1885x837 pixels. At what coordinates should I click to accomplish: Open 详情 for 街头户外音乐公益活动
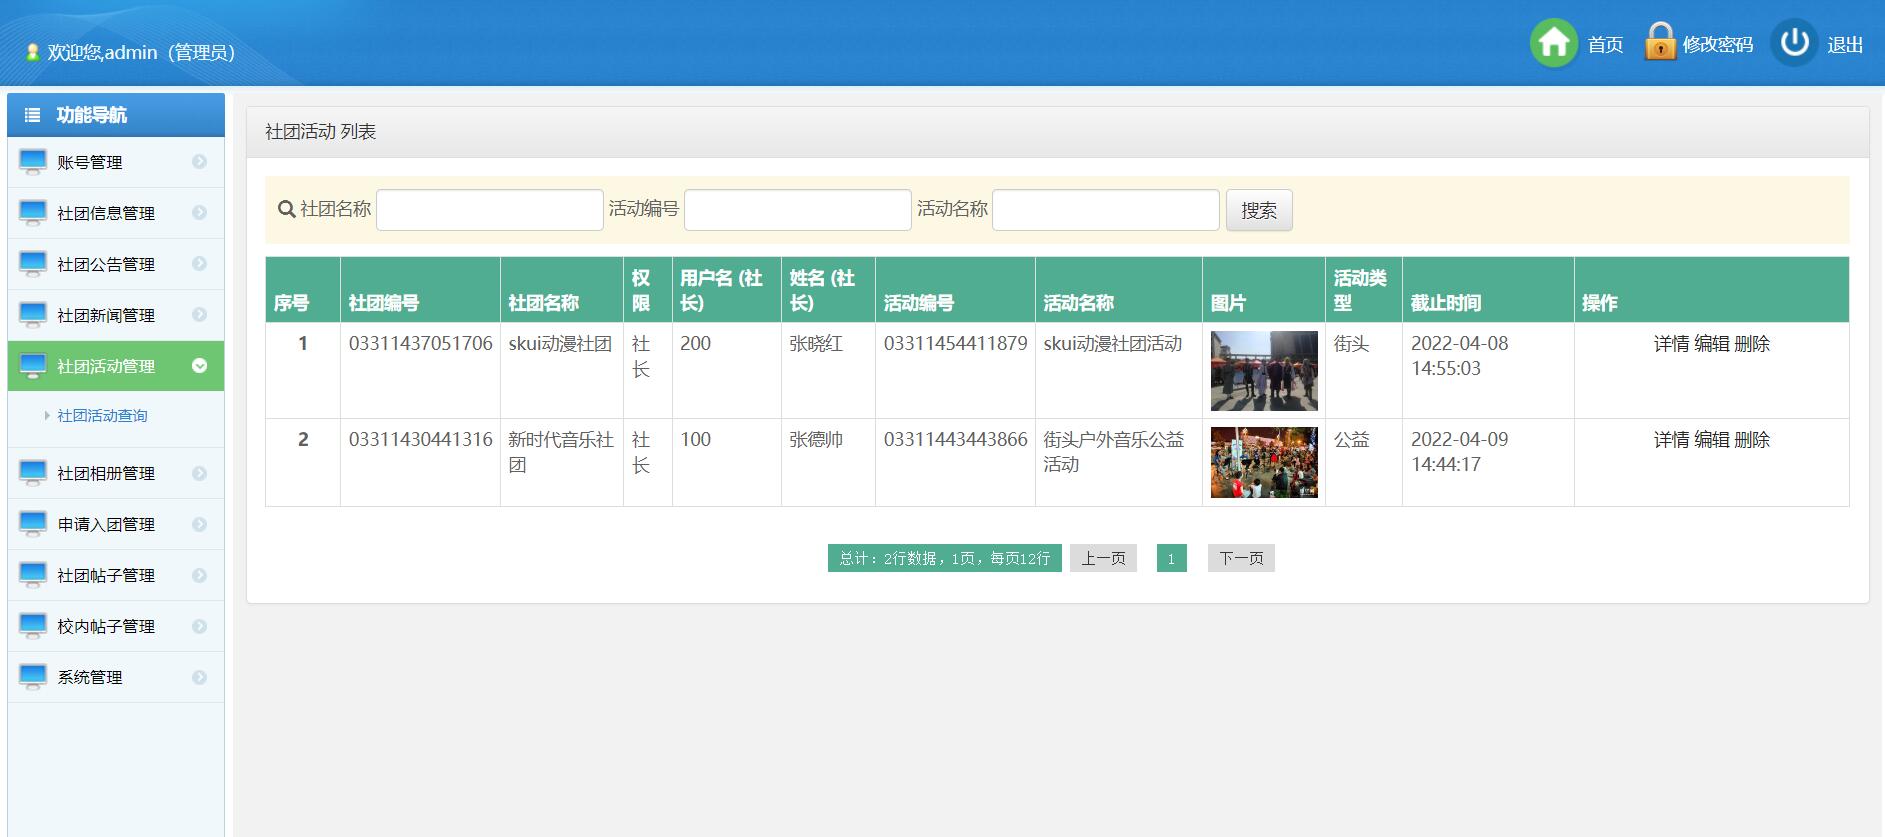(x=1671, y=440)
